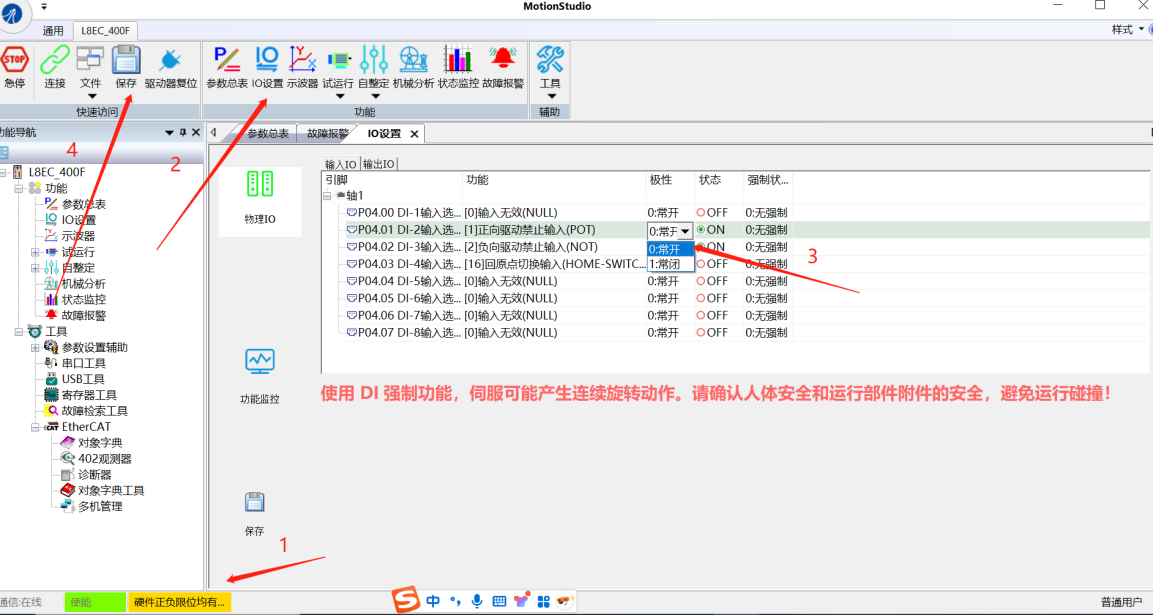1153x615 pixels.
Task: Open 串口工具 in navigation tree
Action: coord(83,363)
